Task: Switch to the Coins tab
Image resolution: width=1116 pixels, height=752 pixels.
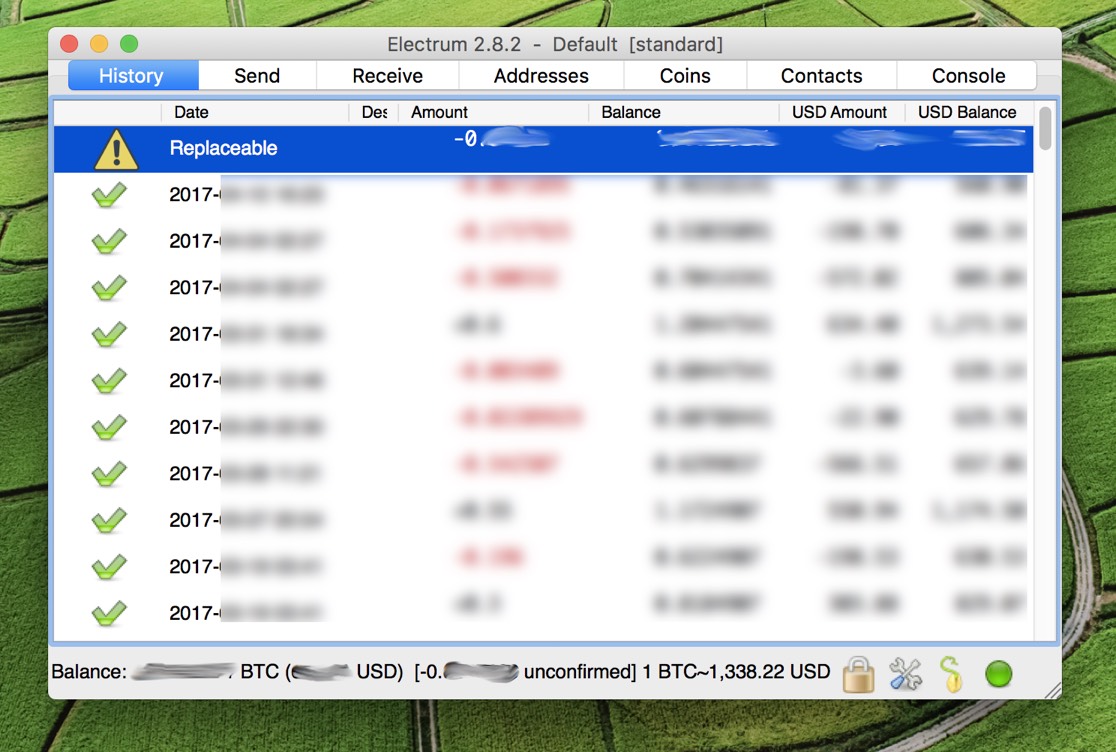Action: point(685,75)
